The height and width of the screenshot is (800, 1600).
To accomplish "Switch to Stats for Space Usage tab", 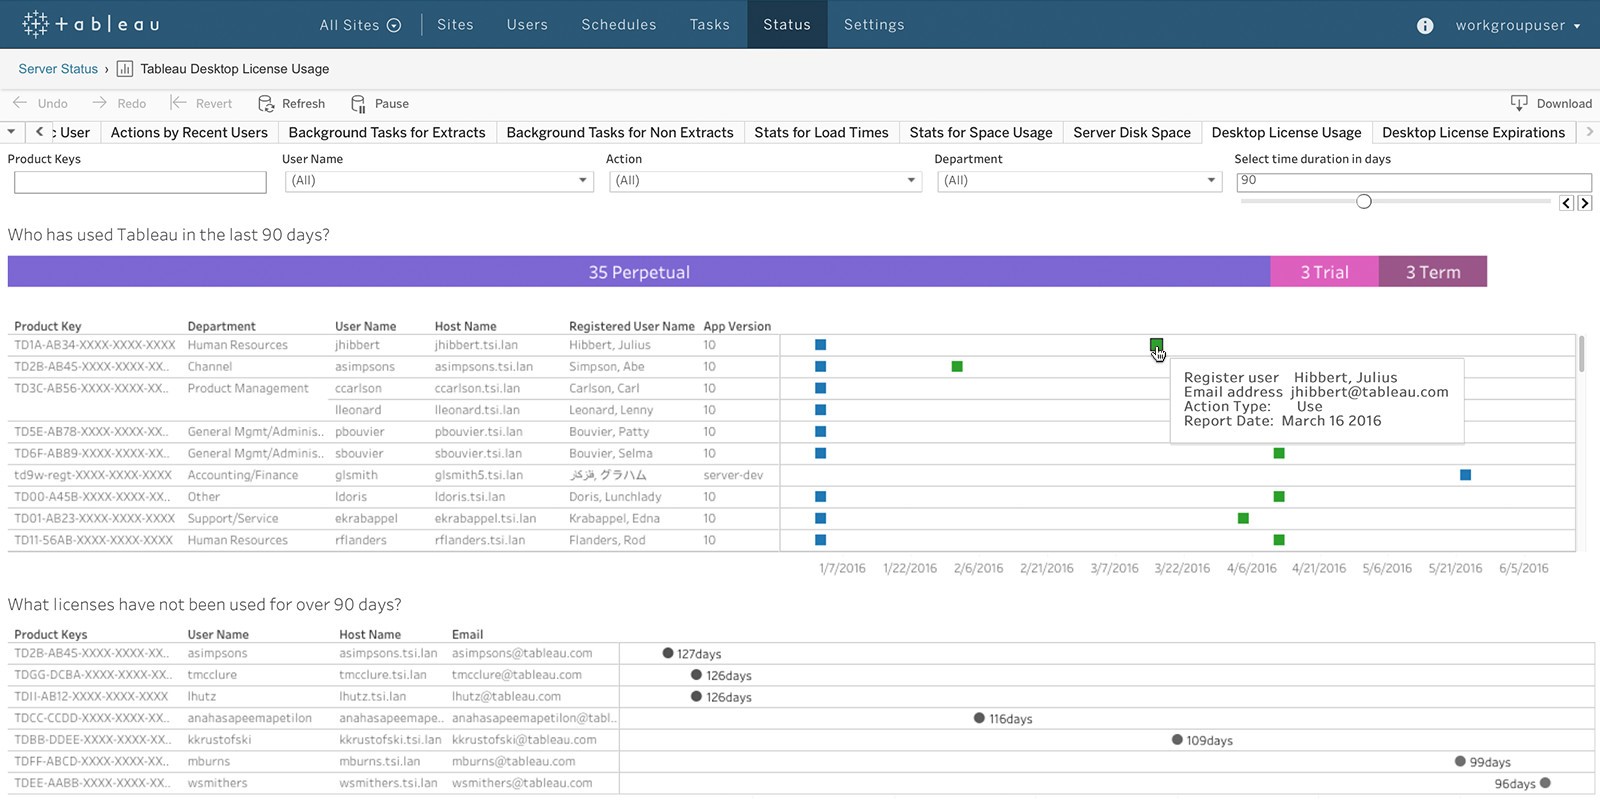I will [x=981, y=132].
